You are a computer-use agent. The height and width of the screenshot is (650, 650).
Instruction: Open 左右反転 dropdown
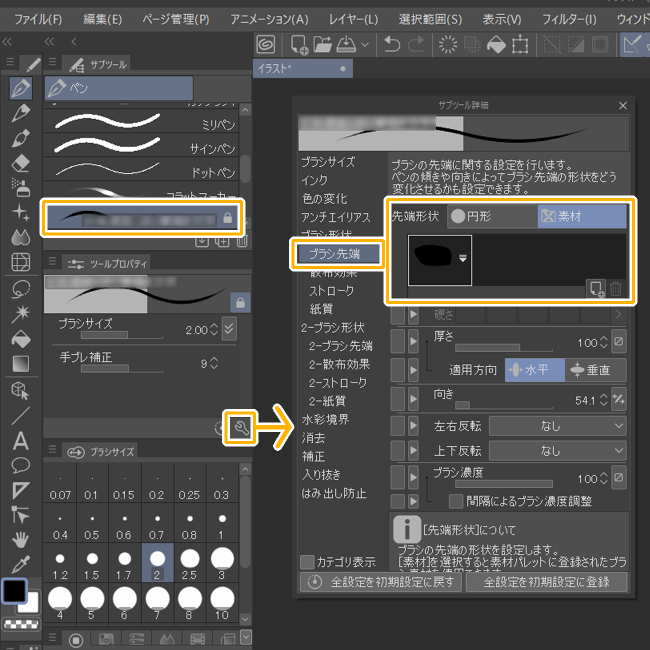pyautogui.click(x=558, y=426)
